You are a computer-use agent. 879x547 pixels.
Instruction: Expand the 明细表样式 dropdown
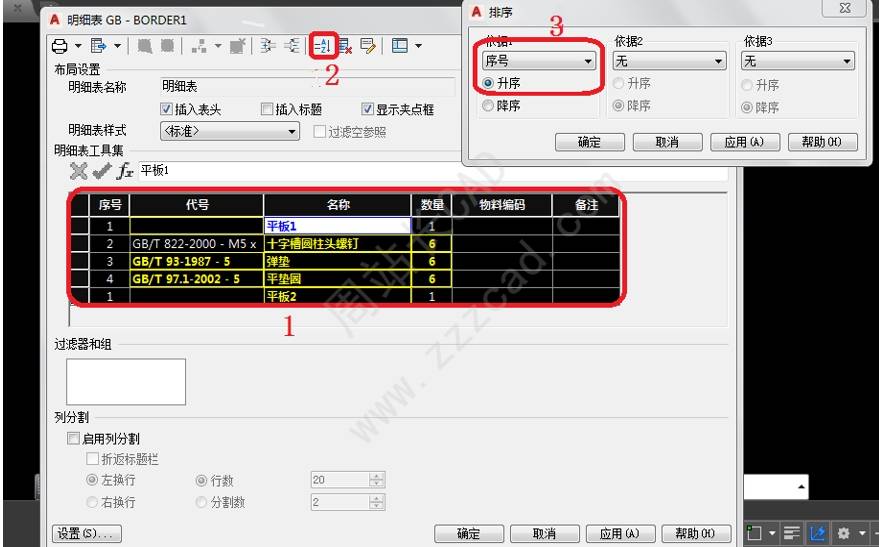point(230,130)
